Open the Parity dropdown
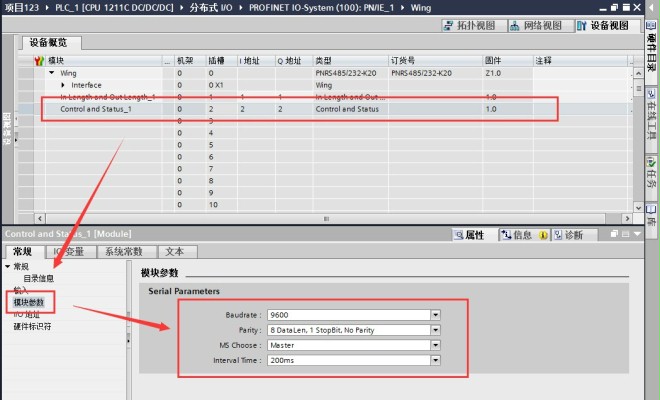Viewport: 660px width, 400px height. tap(435, 329)
